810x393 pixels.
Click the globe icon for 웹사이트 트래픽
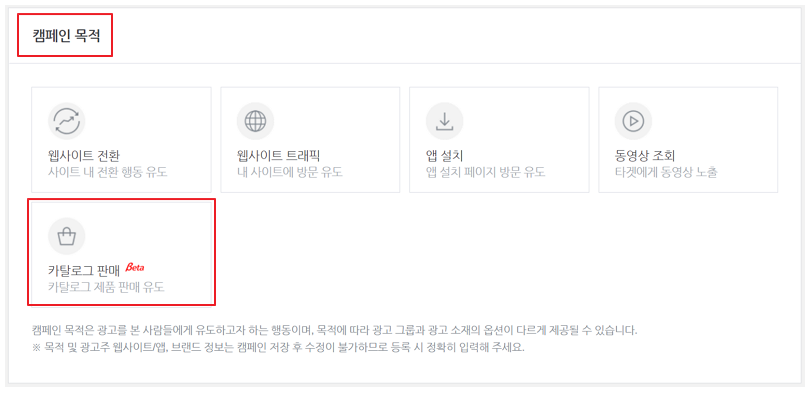point(255,121)
